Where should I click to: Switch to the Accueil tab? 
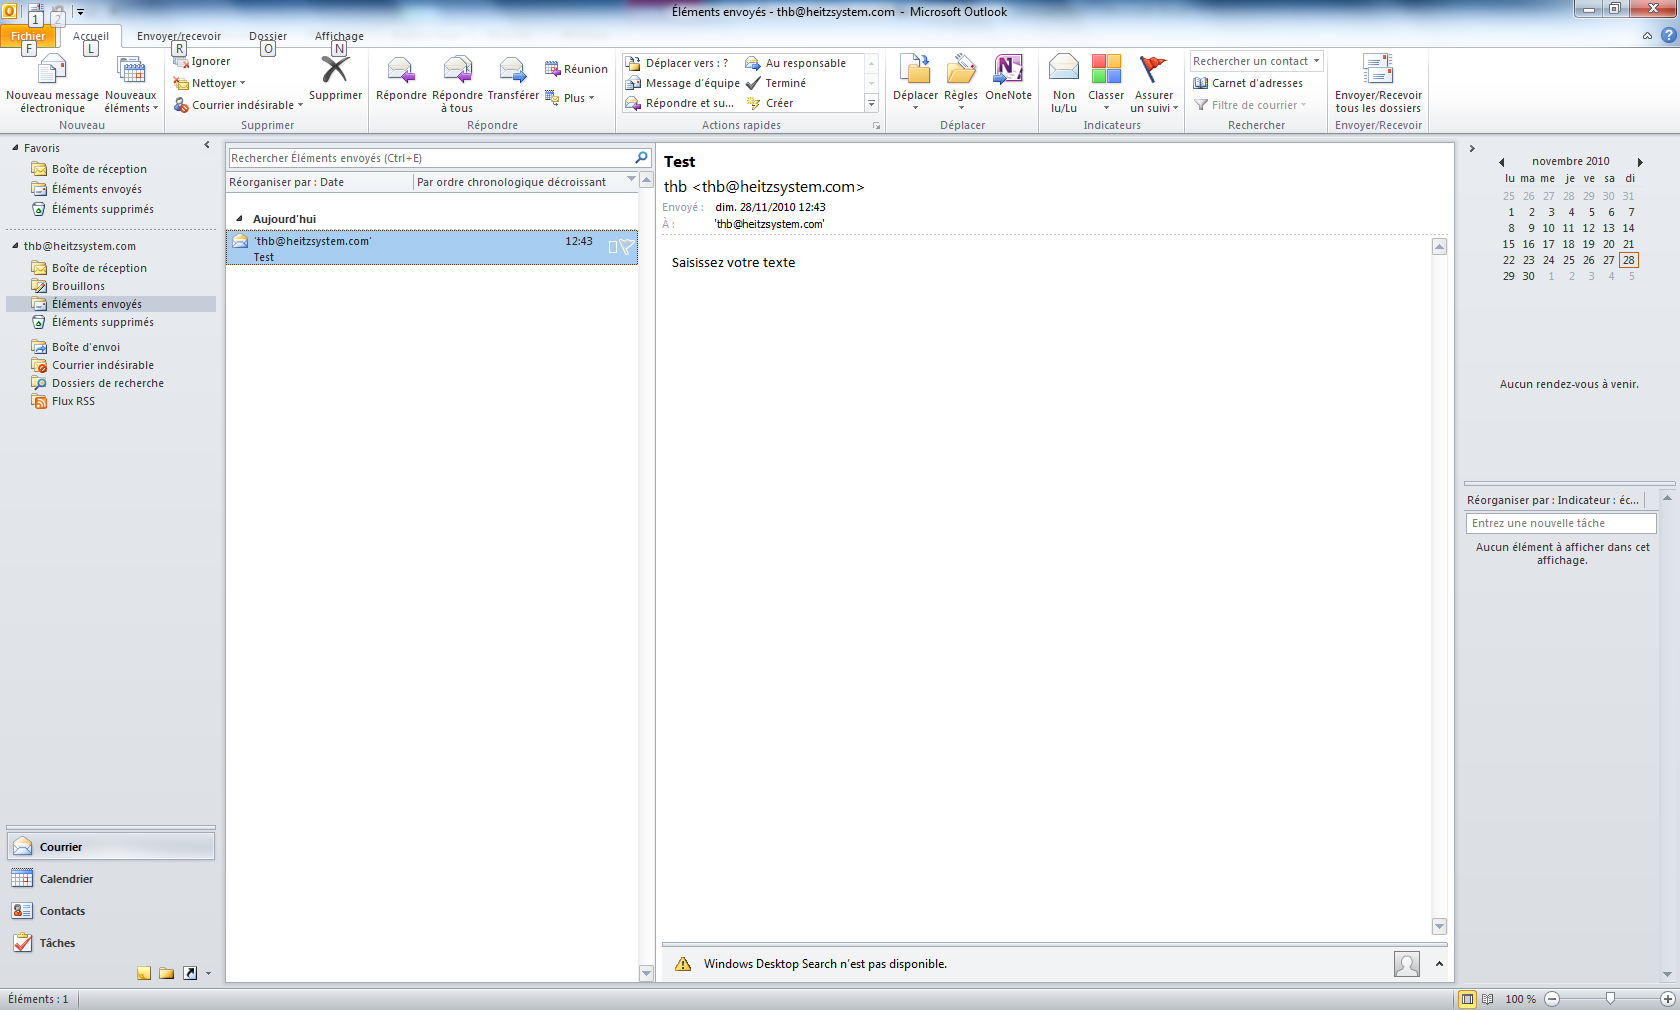click(91, 36)
